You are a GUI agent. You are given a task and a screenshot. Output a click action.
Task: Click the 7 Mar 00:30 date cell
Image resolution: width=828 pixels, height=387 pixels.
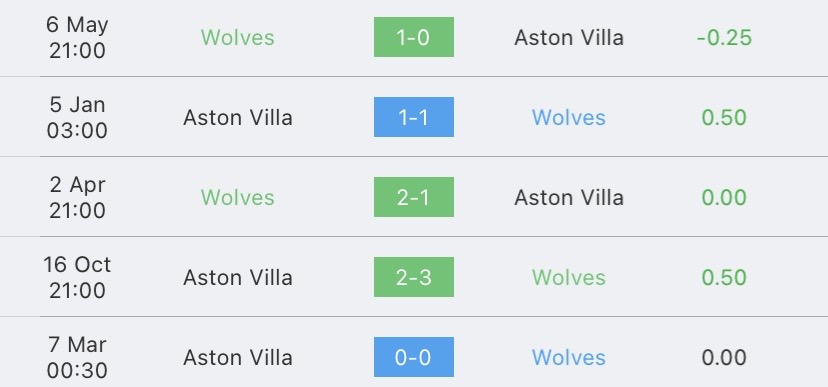[x=77, y=357]
